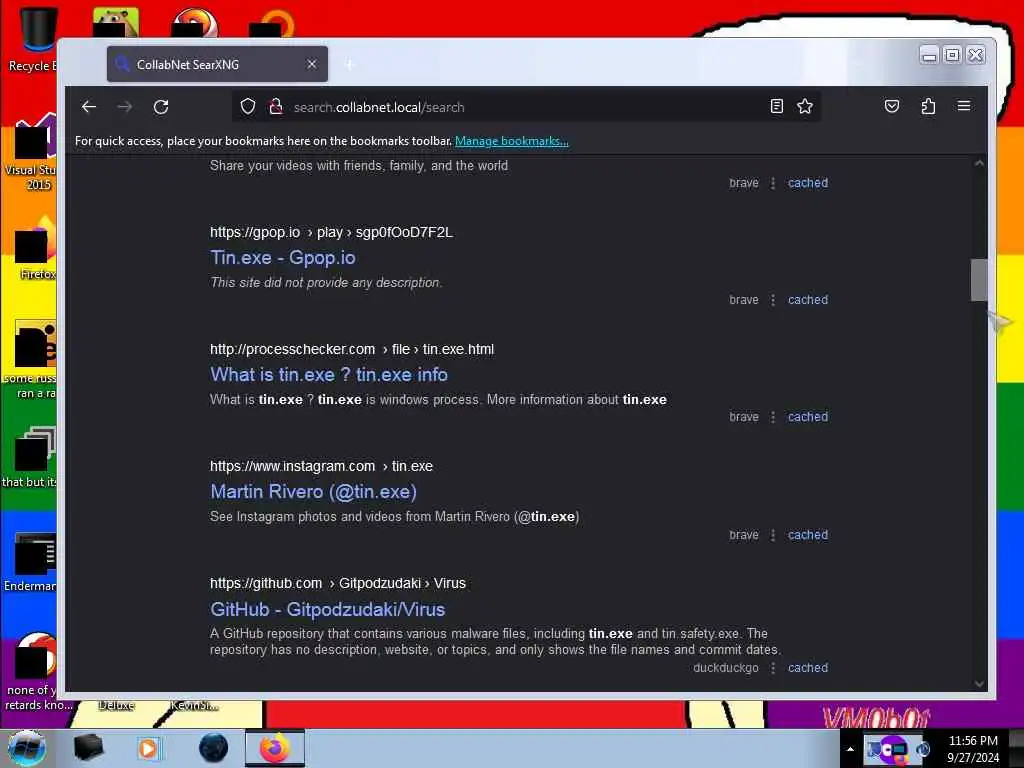Open the tracking protection shield icon

tap(248, 106)
